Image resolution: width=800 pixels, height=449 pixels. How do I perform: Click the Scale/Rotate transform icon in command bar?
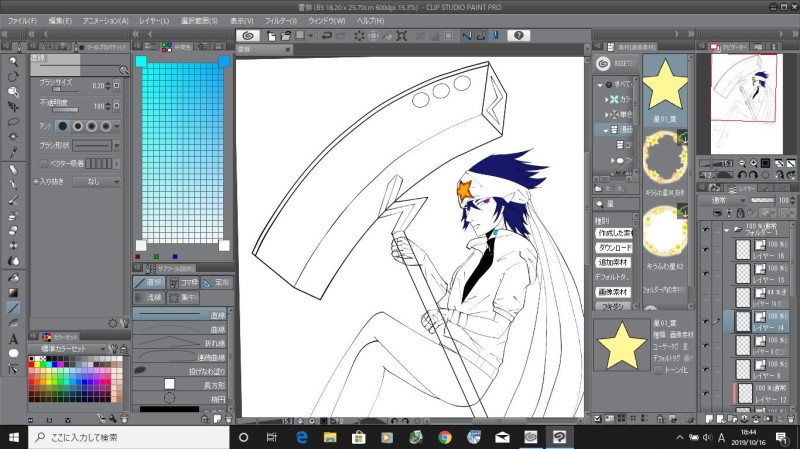[402, 36]
